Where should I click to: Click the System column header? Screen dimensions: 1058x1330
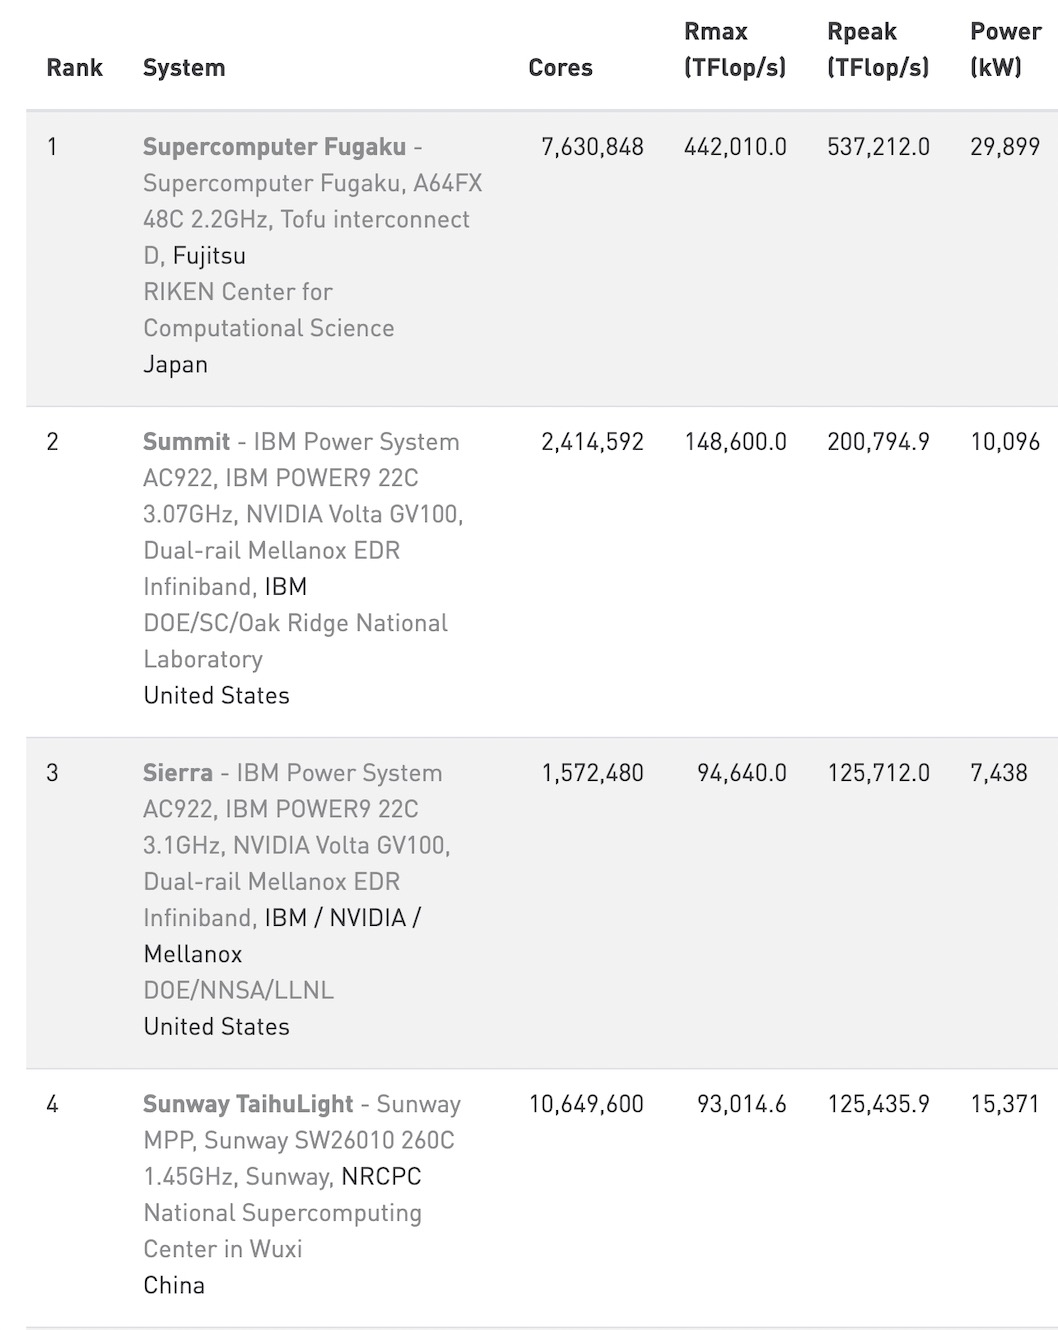pyautogui.click(x=184, y=68)
